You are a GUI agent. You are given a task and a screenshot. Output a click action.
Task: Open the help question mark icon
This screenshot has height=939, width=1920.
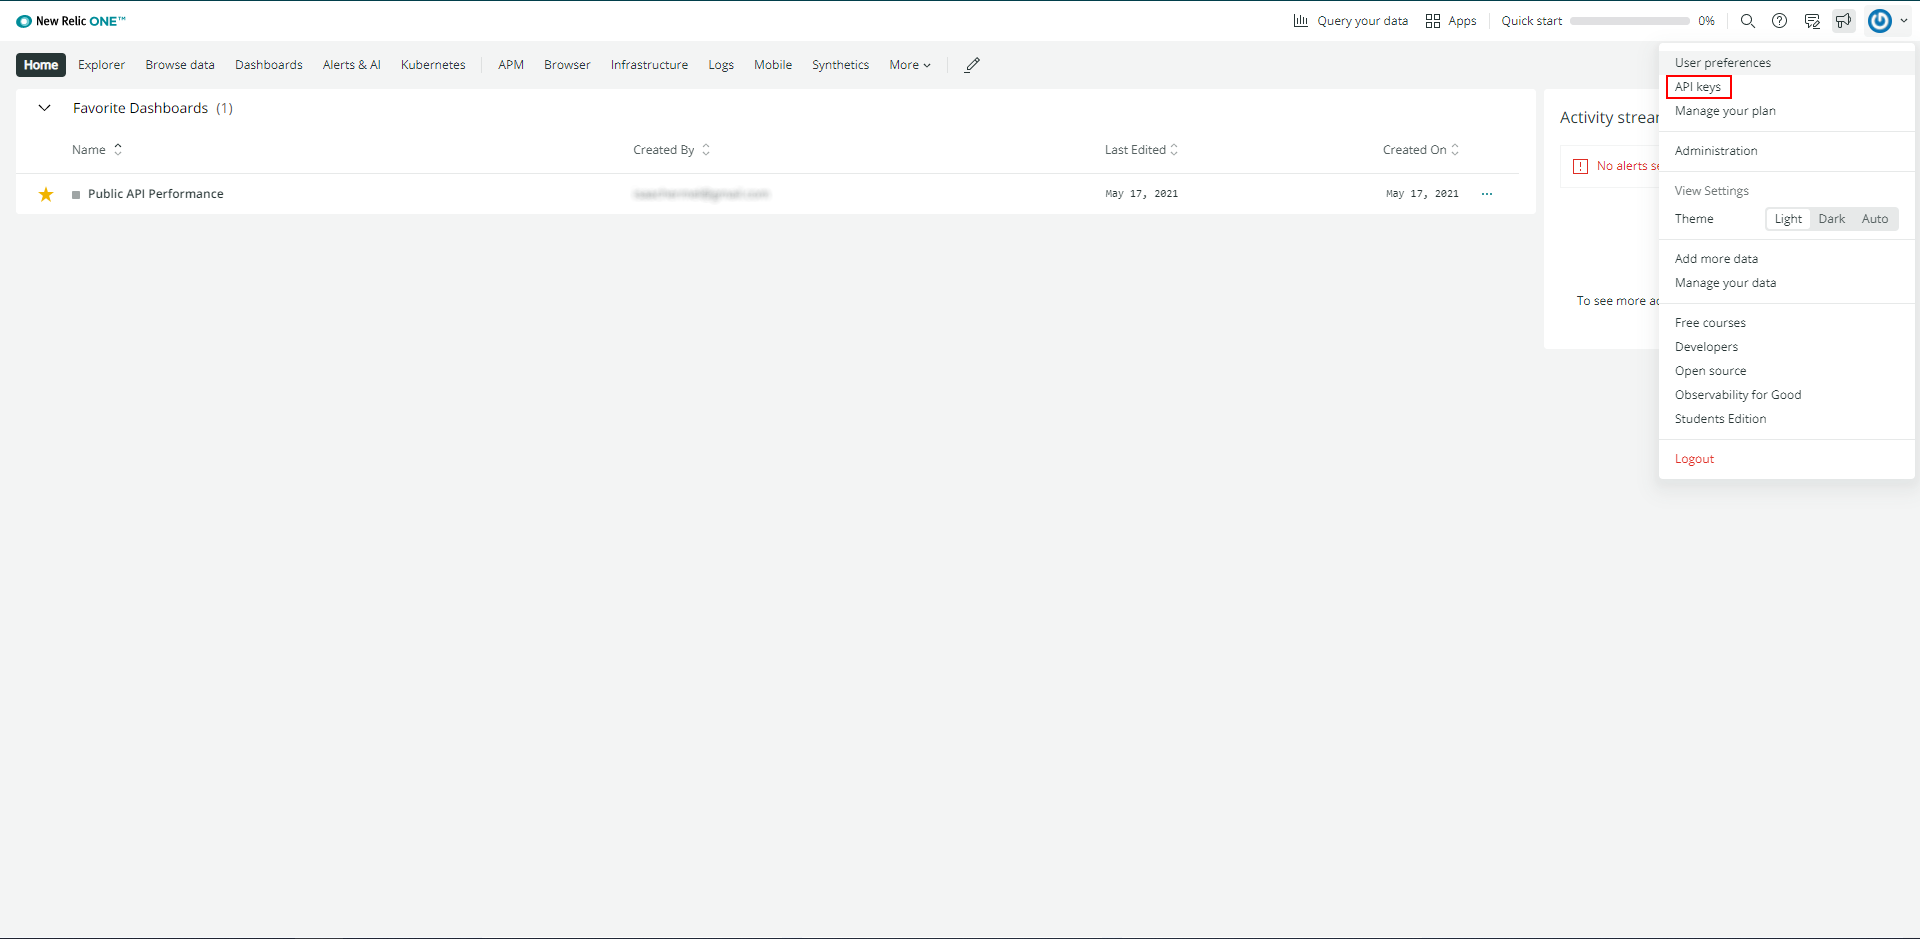1779,21
